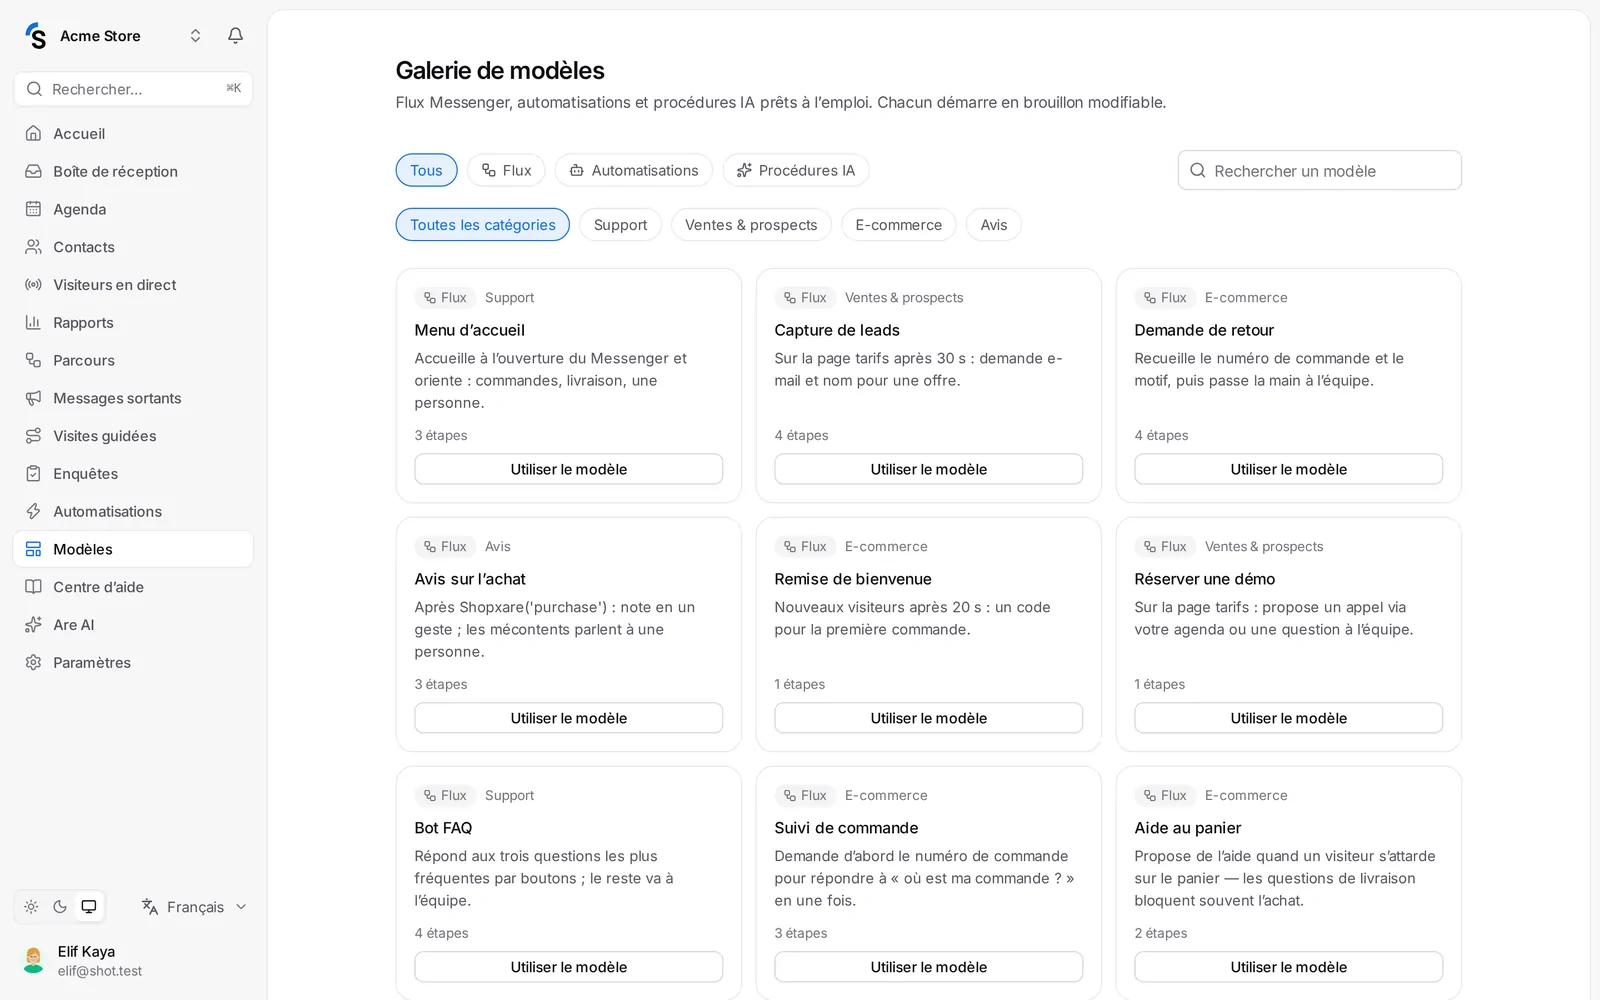Open the Français language dropdown
The width and height of the screenshot is (1600, 1000).
click(194, 907)
